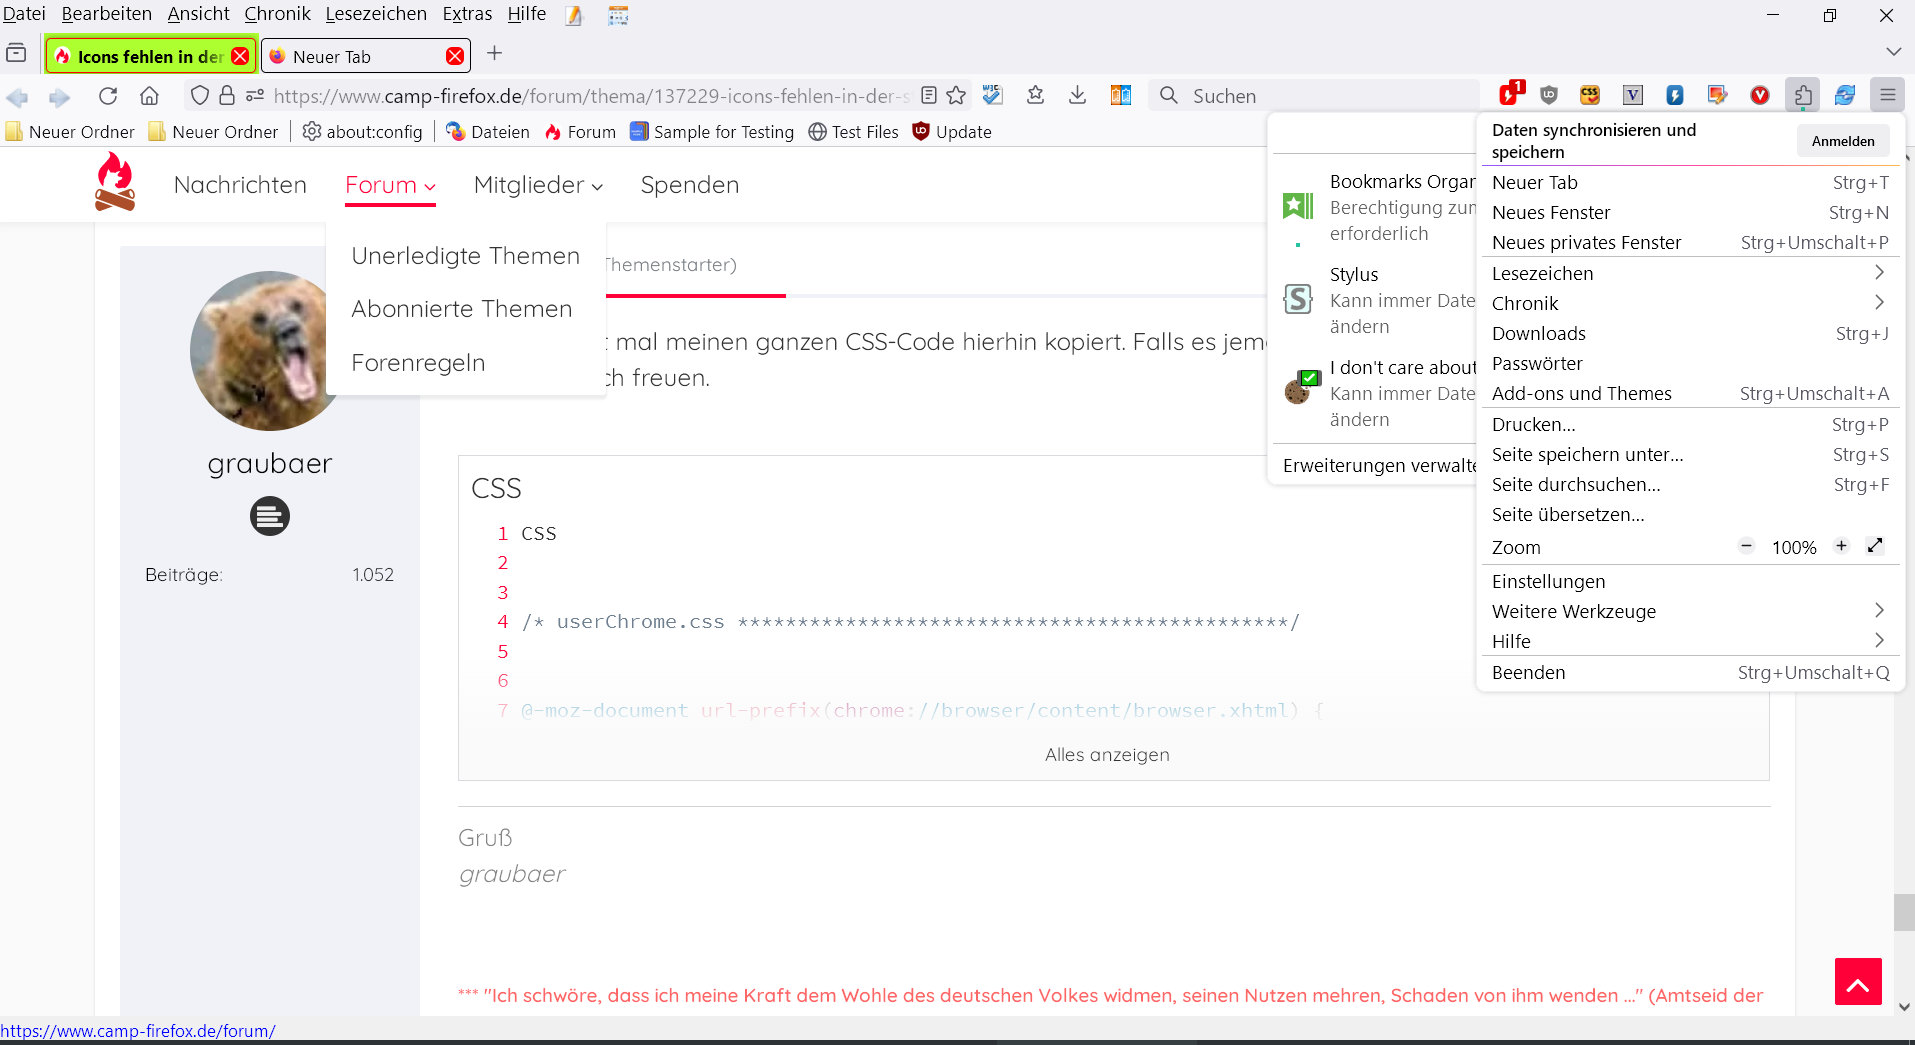
Task: Select Neues privates Fenster menu entry
Action: (1689, 242)
